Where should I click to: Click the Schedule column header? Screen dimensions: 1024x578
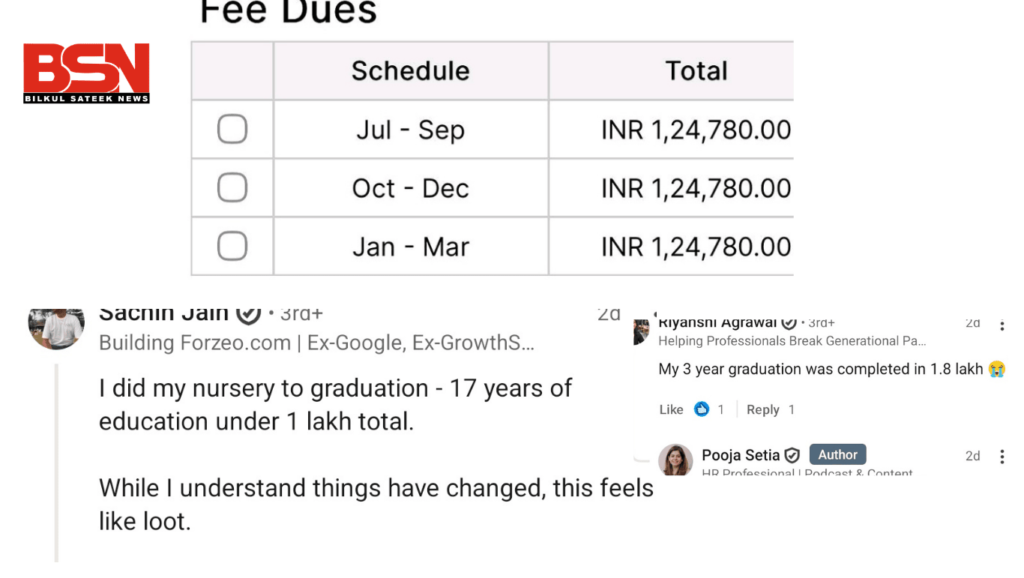(x=410, y=71)
